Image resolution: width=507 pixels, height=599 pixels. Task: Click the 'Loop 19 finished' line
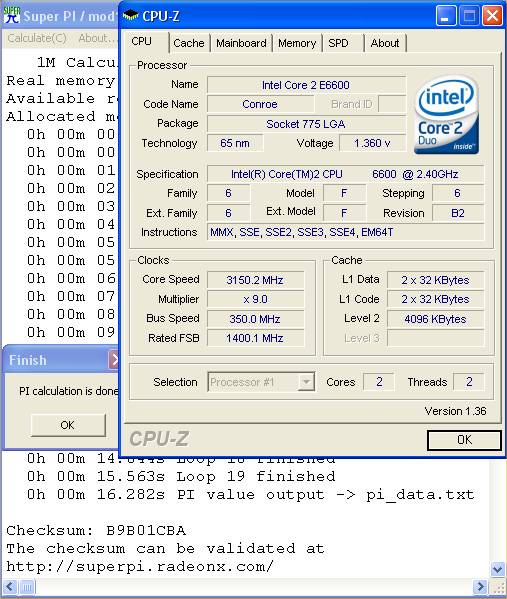(x=181, y=476)
